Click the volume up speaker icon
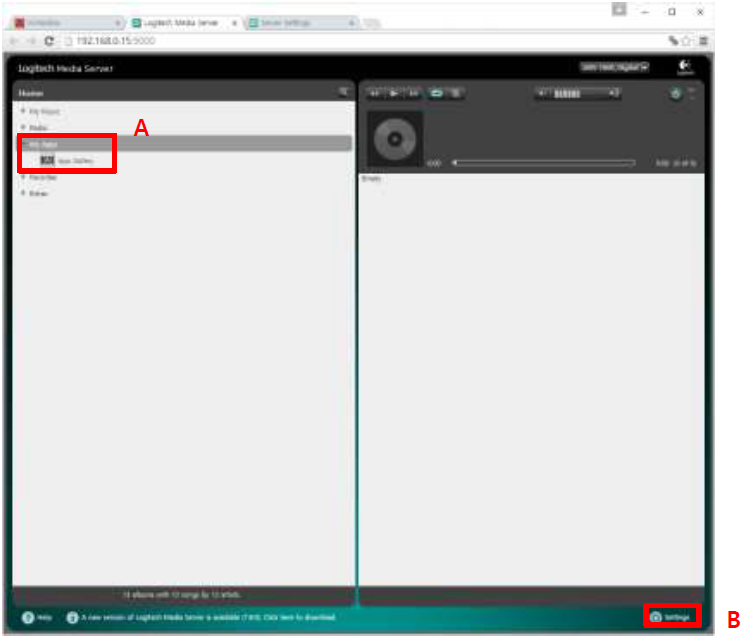Screen dimensions: 750x640 615,93
